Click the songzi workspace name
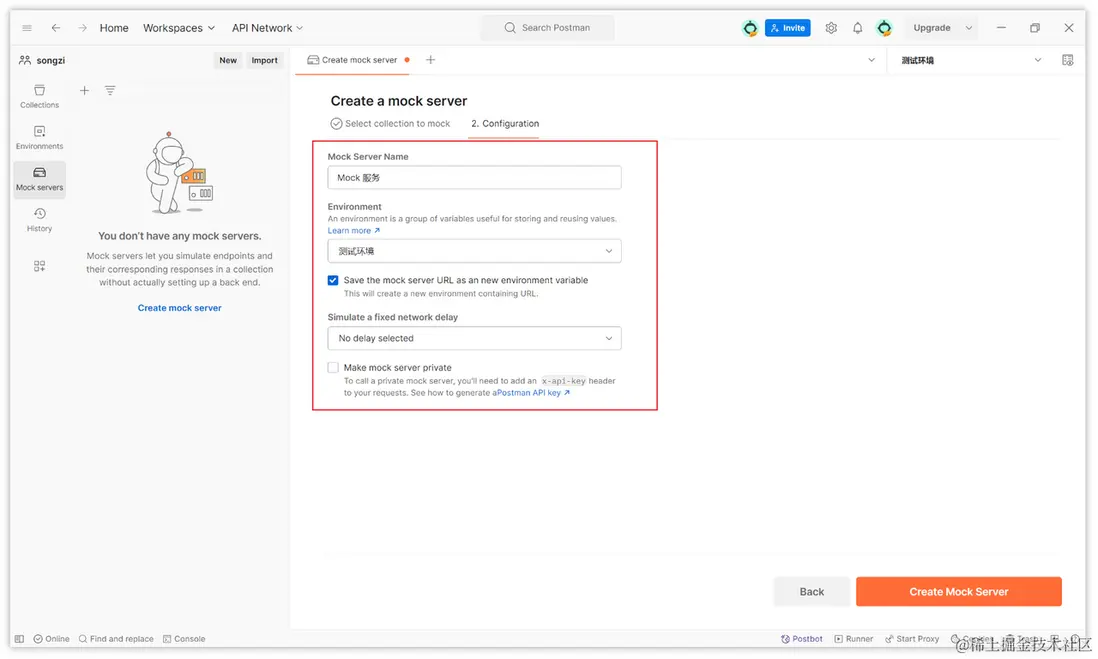Screen dimensions: 1098x659 pos(50,60)
